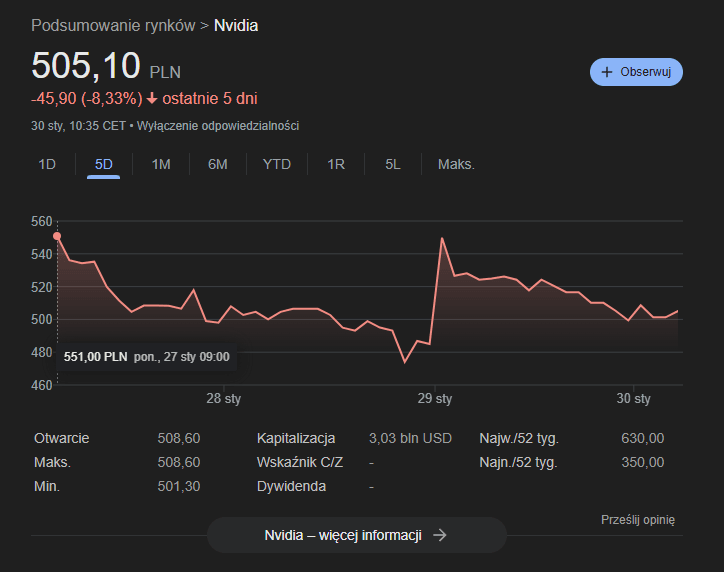Display the Maks. full history range

coord(456,164)
